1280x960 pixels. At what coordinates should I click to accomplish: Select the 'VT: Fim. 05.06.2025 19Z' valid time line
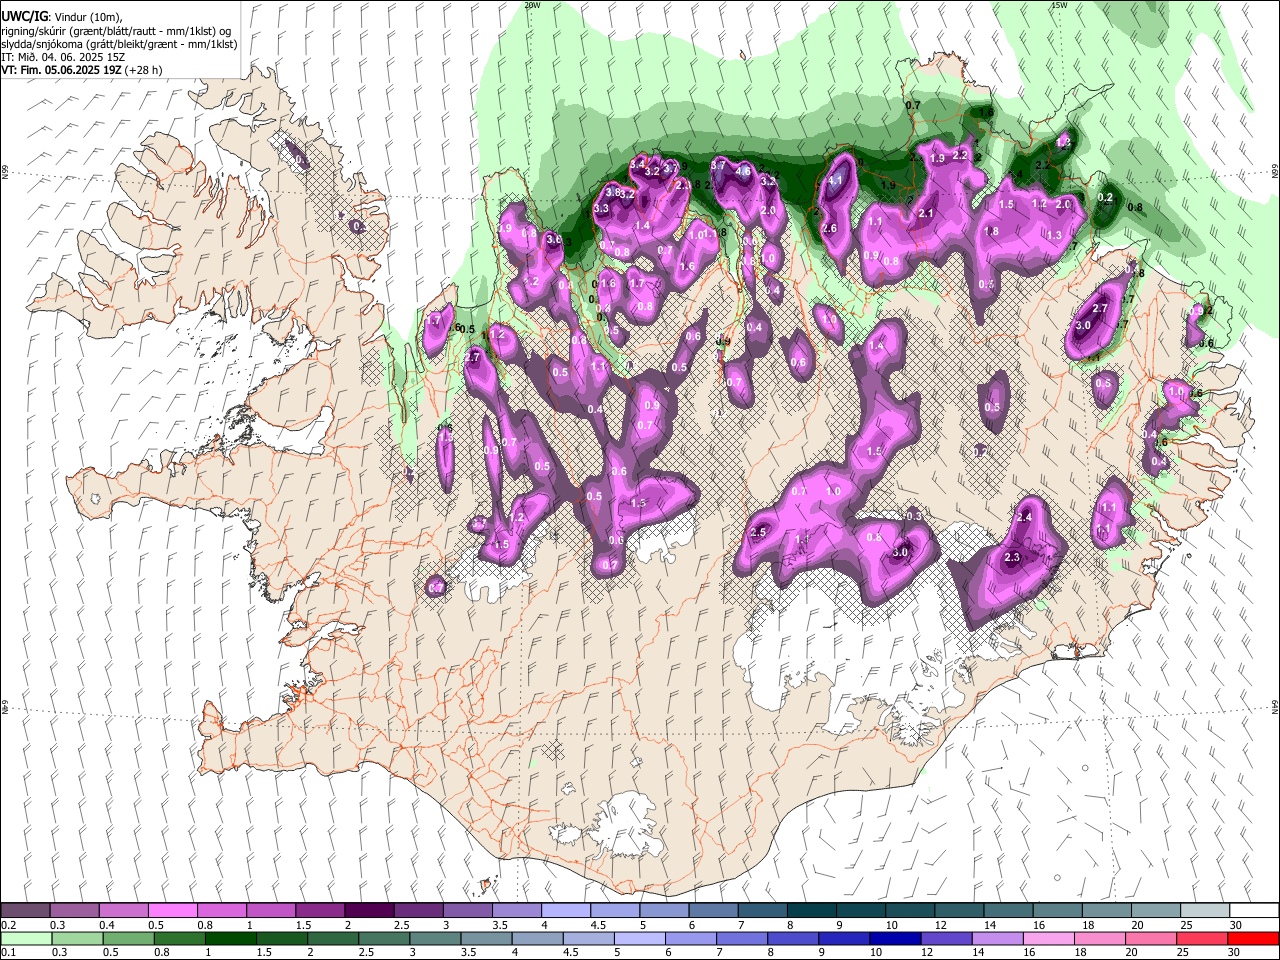(x=61, y=70)
